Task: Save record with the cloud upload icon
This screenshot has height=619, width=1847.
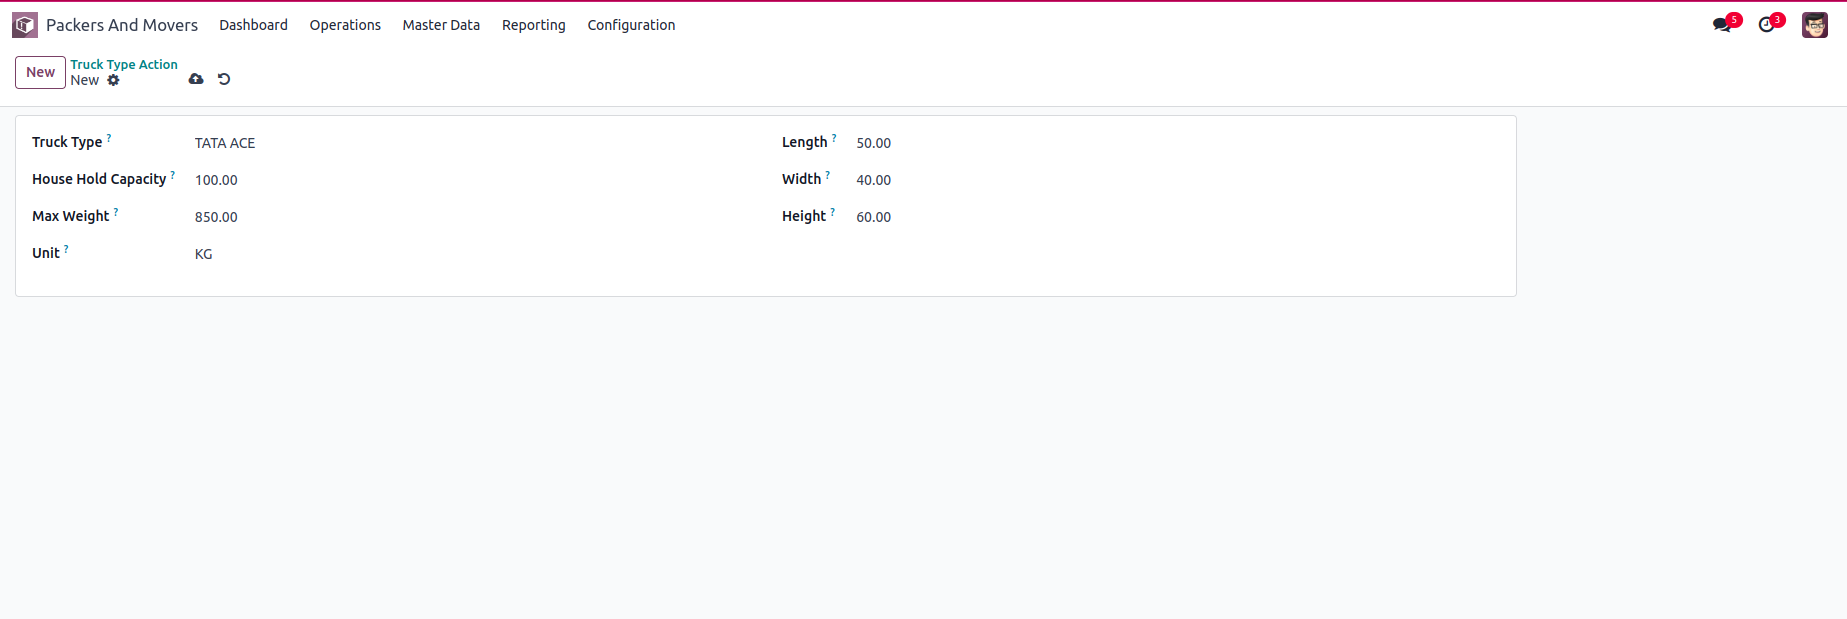Action: tap(196, 79)
